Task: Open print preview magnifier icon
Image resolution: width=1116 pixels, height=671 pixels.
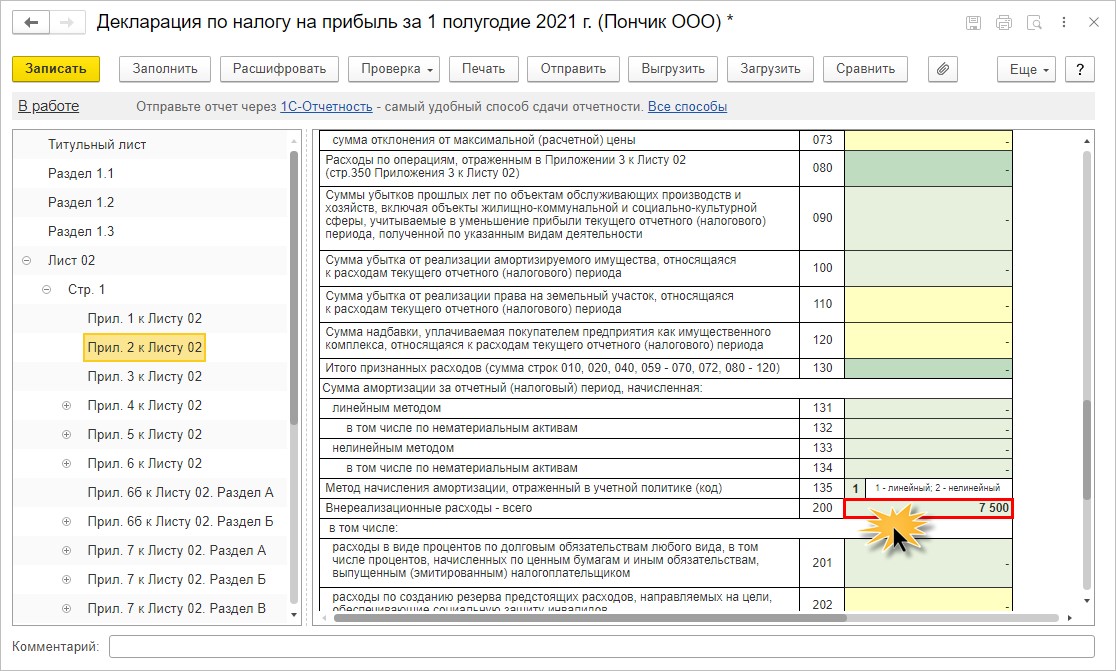Action: click(1034, 23)
